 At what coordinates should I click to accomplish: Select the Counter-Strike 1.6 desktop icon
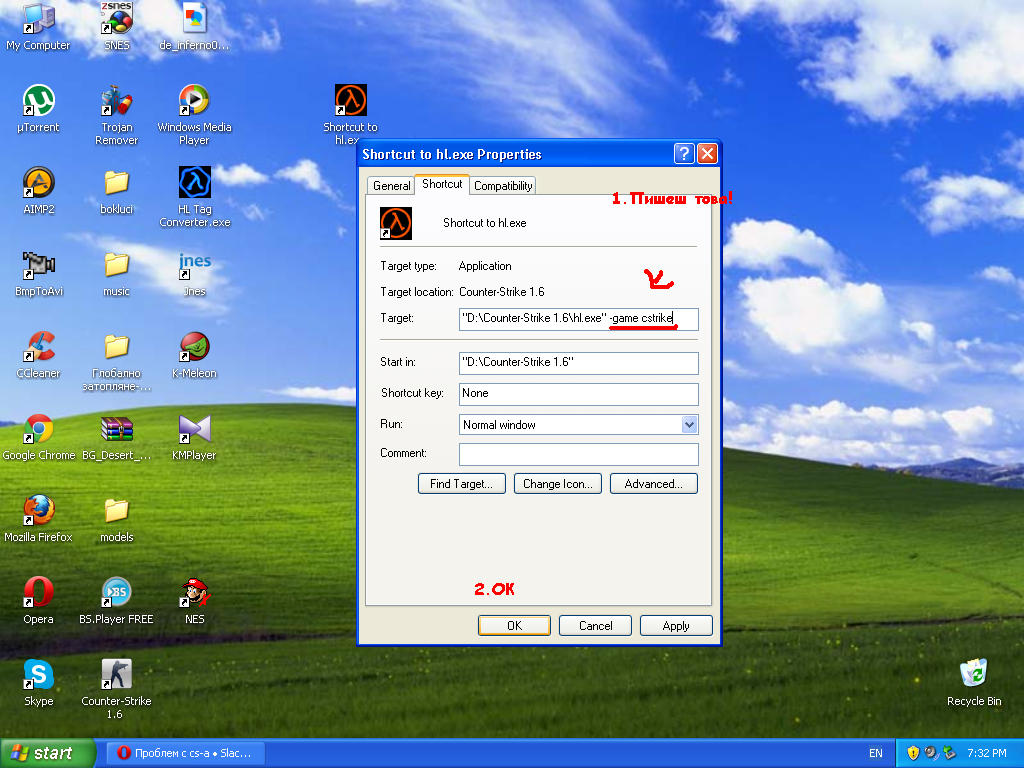click(116, 688)
